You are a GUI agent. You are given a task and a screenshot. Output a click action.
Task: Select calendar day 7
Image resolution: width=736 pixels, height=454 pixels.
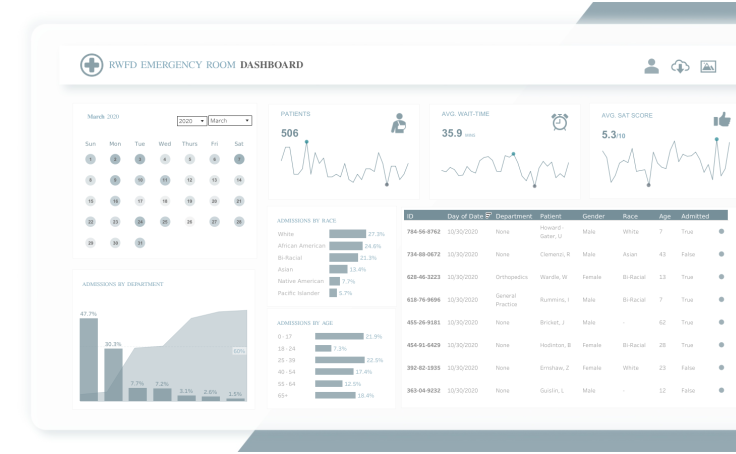pyautogui.click(x=239, y=159)
